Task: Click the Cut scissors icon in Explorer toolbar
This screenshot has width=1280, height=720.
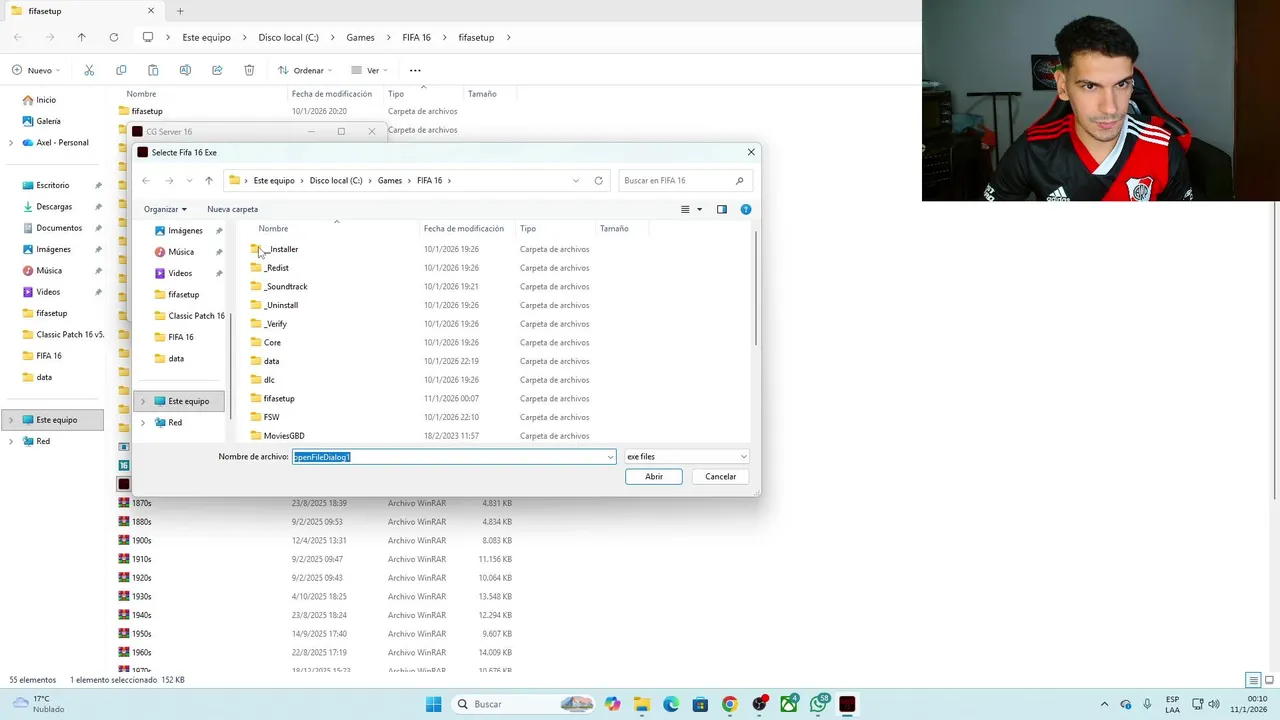Action: tap(89, 70)
